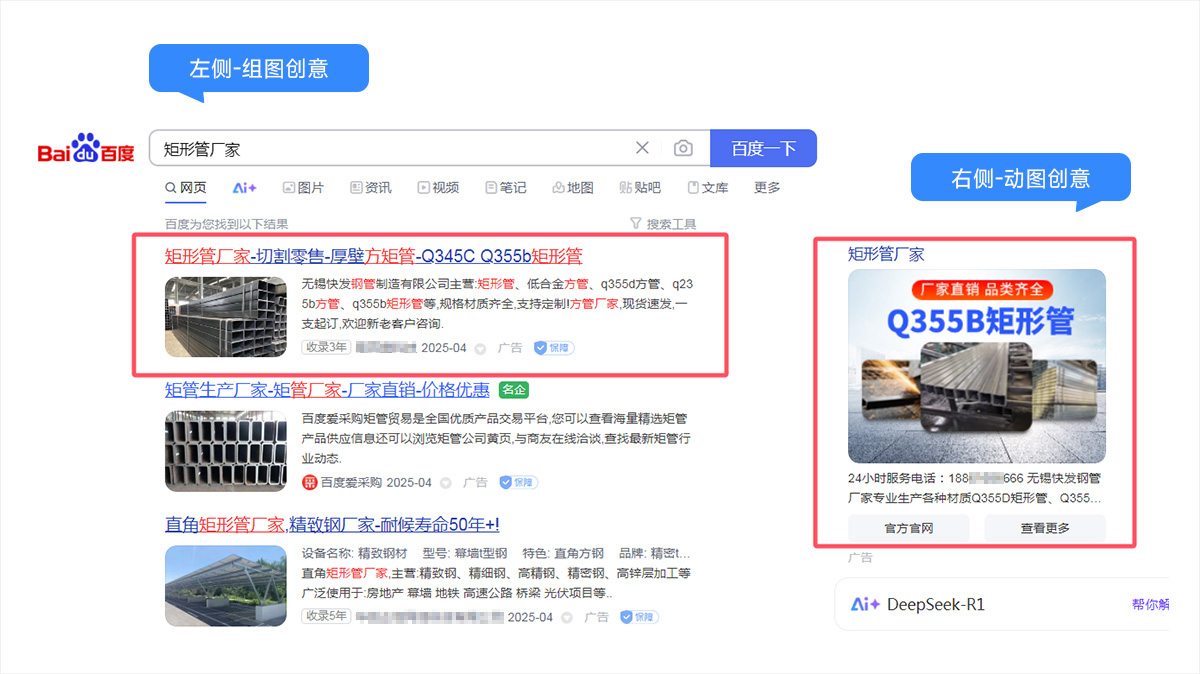Open the 贴吧 tab
Screen dimensions: 1200x674
(x=640, y=188)
